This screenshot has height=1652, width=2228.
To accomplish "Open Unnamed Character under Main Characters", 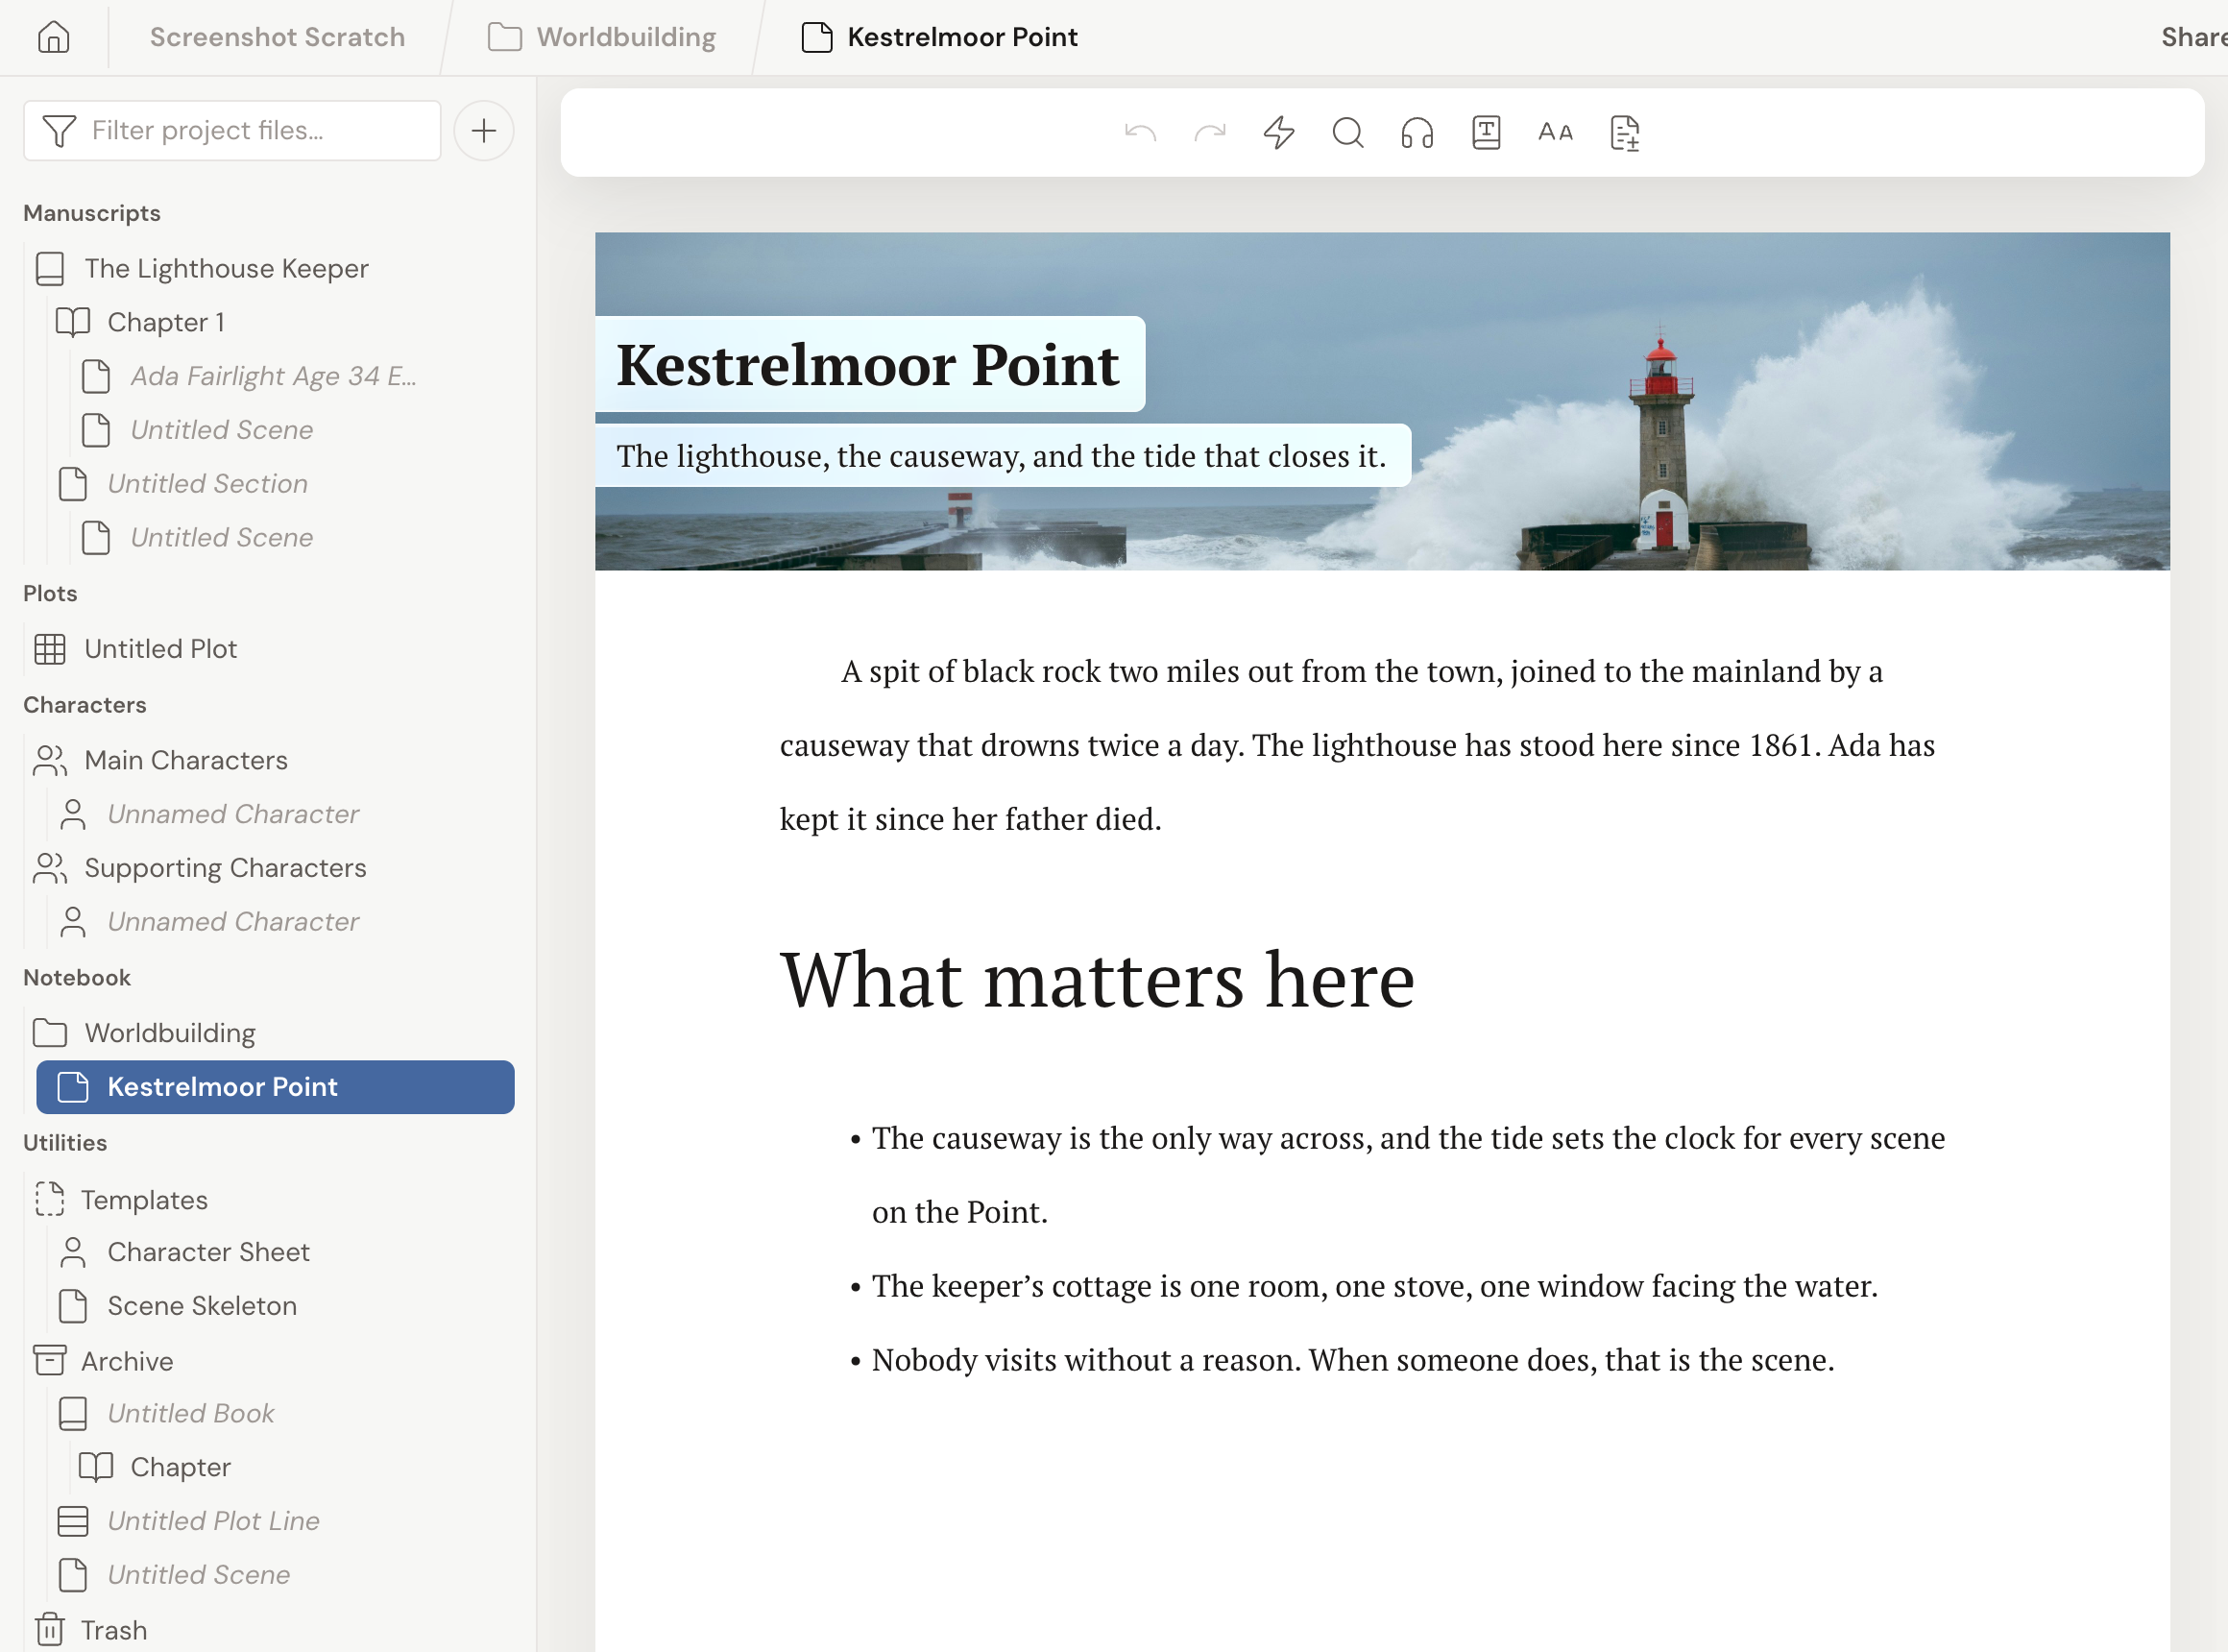I will (x=233, y=814).
